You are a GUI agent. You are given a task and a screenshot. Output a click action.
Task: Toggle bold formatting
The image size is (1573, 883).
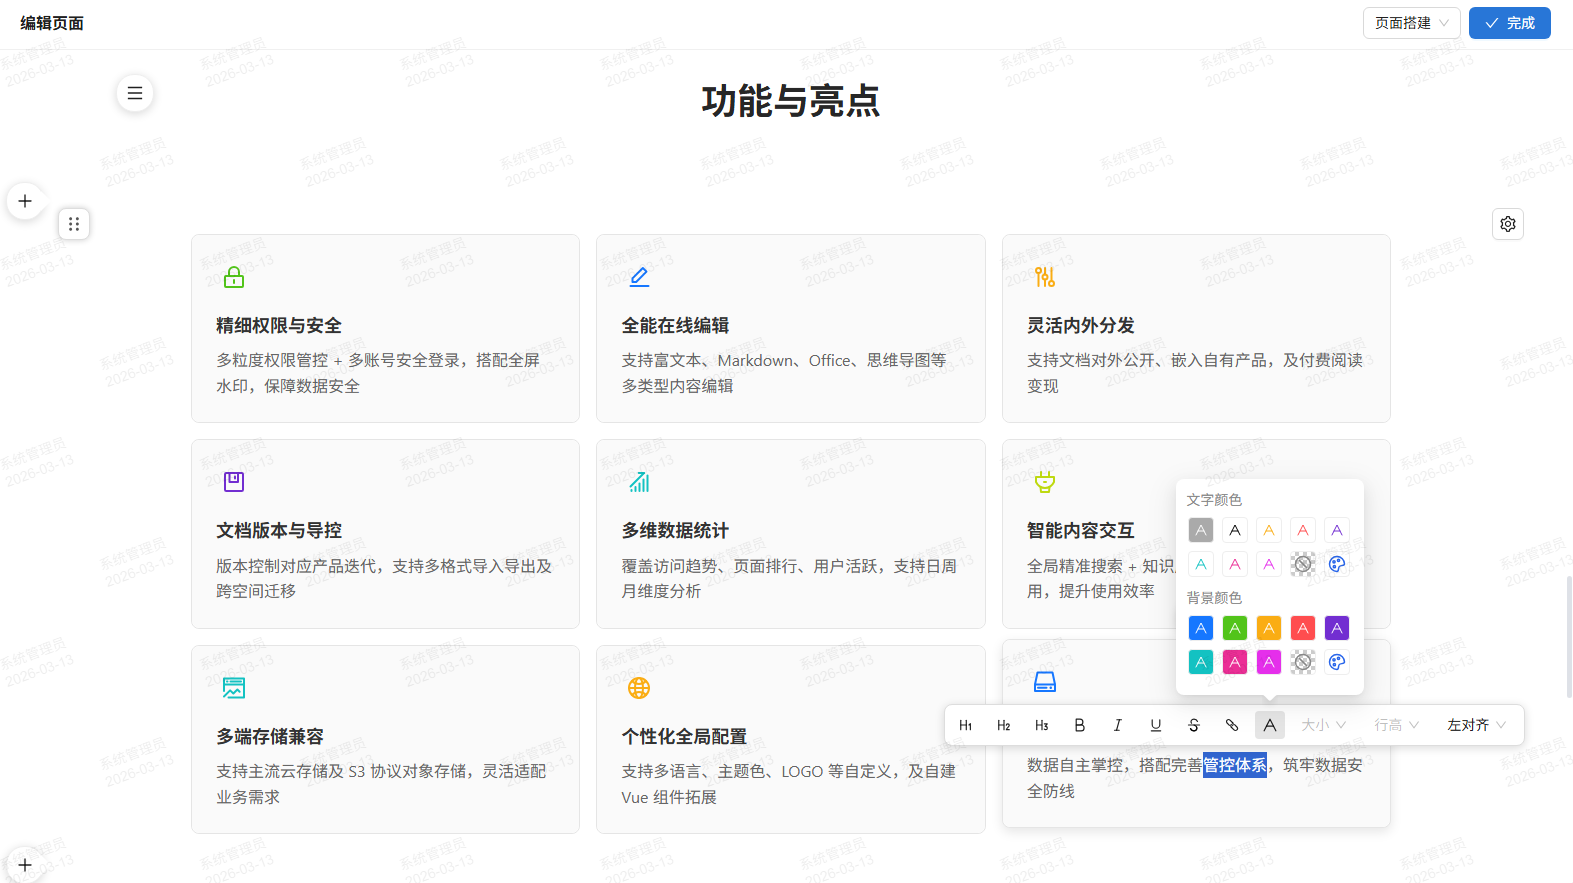1080,725
